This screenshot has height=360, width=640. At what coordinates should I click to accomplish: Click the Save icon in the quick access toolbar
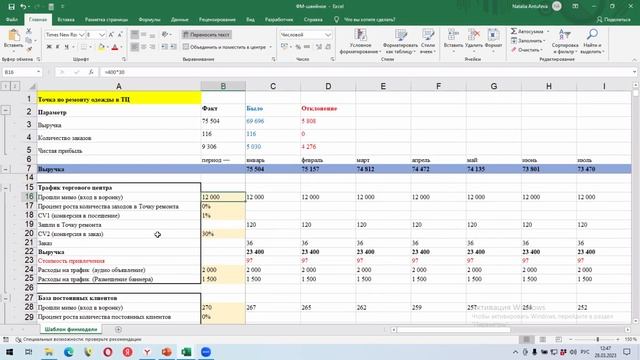11,7
